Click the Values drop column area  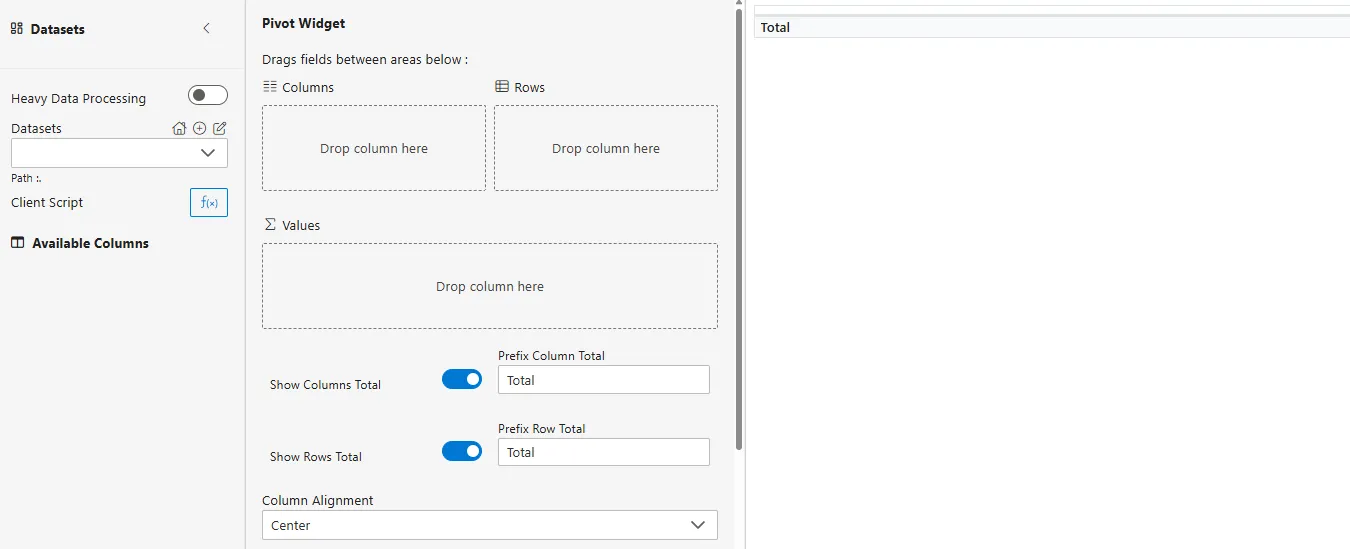[x=489, y=286]
